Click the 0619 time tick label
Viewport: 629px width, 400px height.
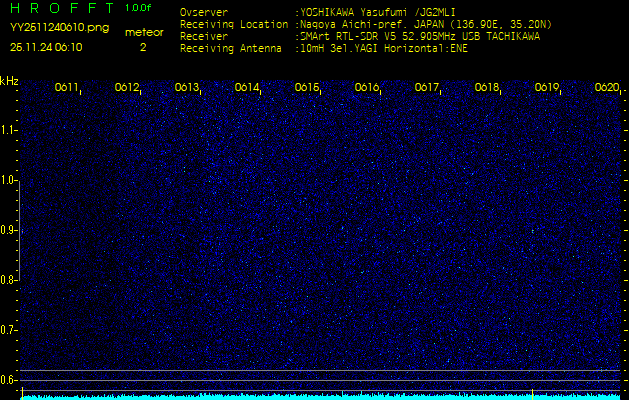click(547, 88)
